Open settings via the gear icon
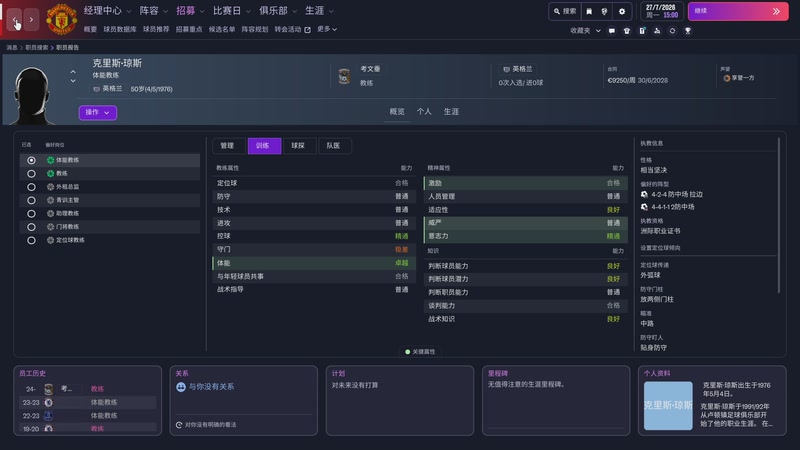The height and width of the screenshot is (450, 800). [622, 11]
